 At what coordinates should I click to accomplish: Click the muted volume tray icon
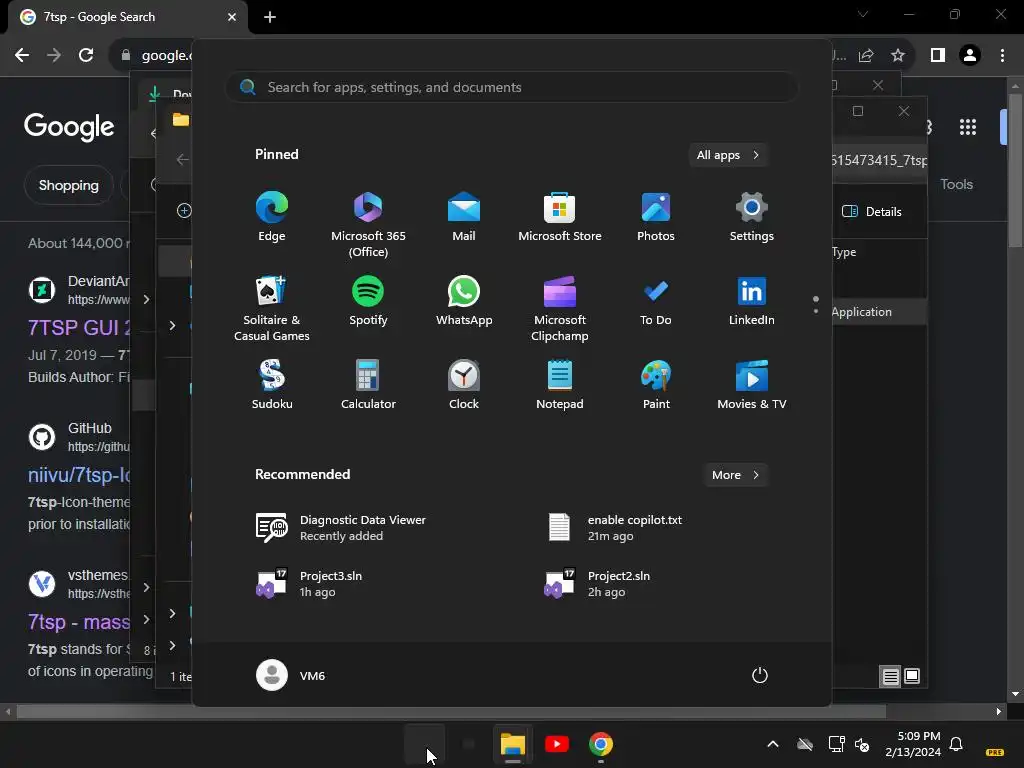click(x=862, y=744)
